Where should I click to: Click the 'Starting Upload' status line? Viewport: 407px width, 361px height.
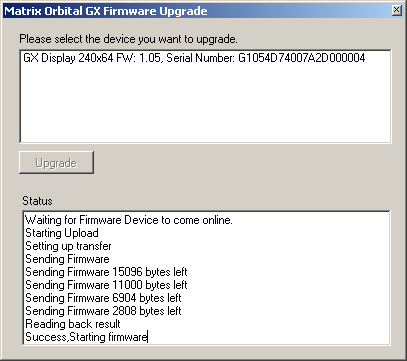coord(62,233)
